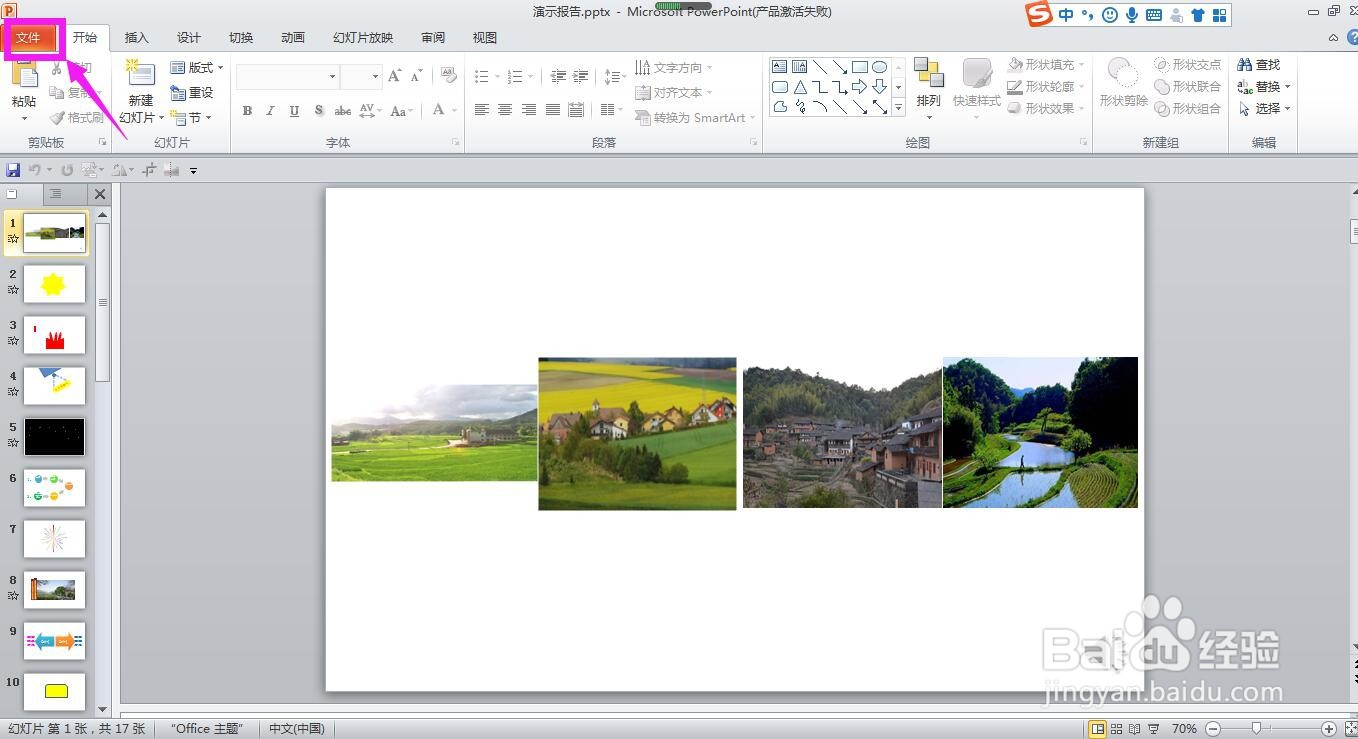Toggle Strikethrough (abc) formatting
Screen dimensions: 1358x739
click(x=343, y=111)
